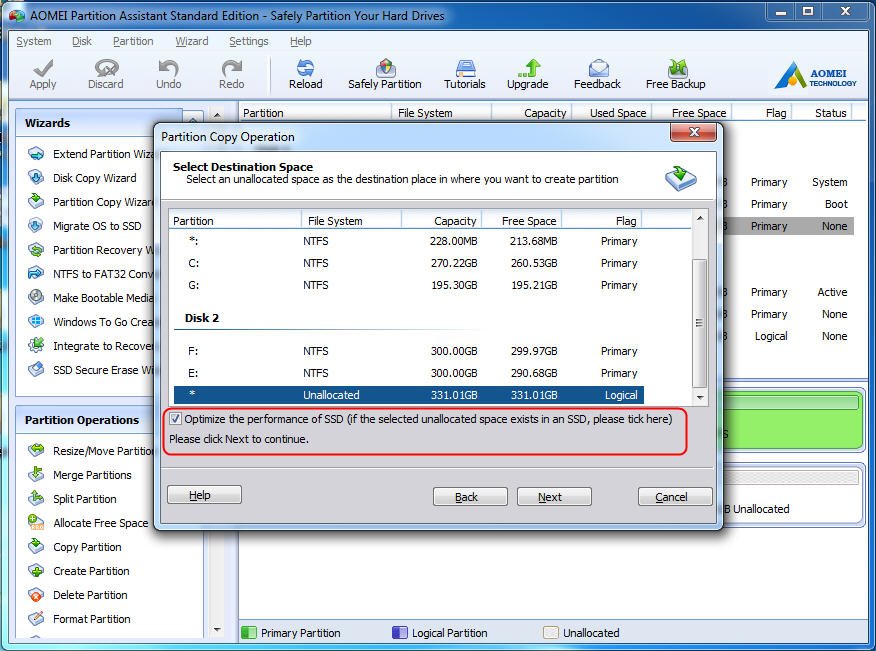
Task: Launch the Partition Copy Wizard
Action: (x=91, y=202)
